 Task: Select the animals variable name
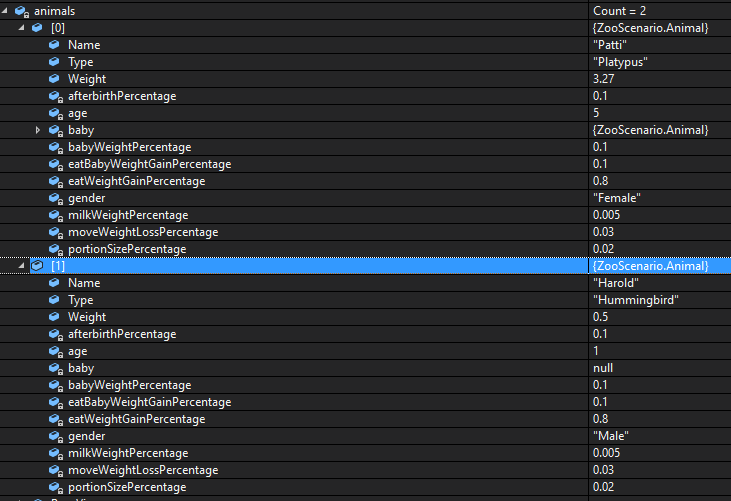(x=54, y=11)
